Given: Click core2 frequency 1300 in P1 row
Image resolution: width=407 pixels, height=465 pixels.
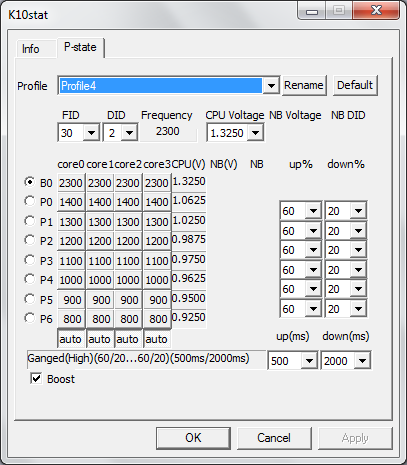Looking at the screenshot, I should coord(128,222).
